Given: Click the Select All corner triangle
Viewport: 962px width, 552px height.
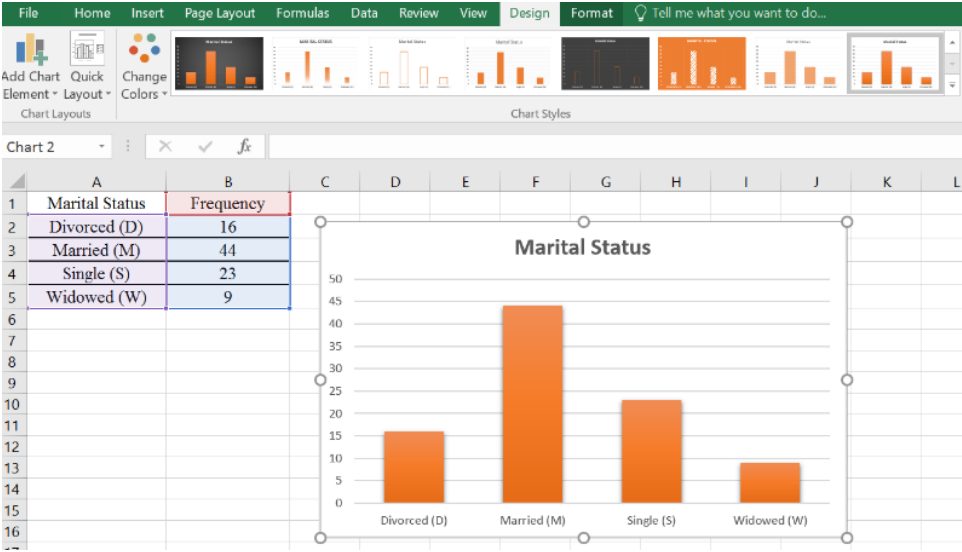Looking at the screenshot, I should [x=17, y=182].
